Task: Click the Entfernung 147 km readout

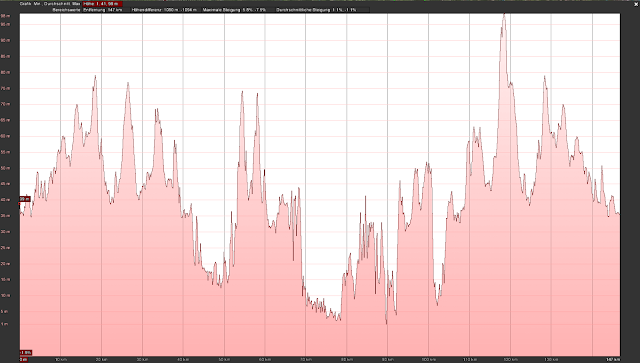Action: tap(102, 10)
